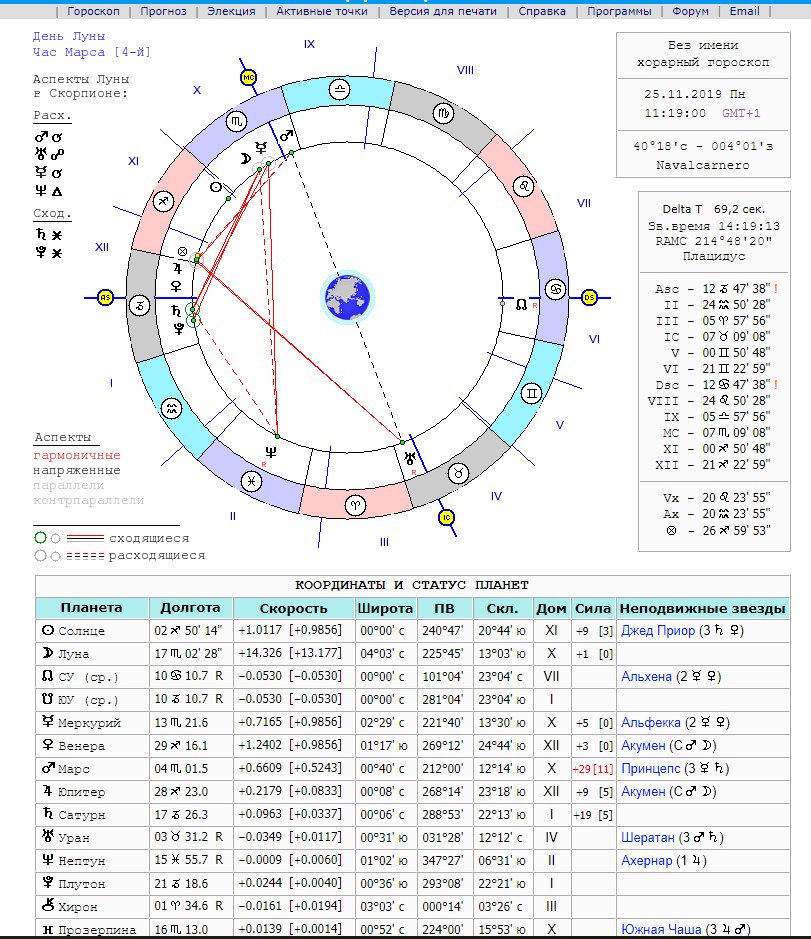Select the green large orb circle for сходящиеся
This screenshot has width=811, height=939.
[40, 538]
